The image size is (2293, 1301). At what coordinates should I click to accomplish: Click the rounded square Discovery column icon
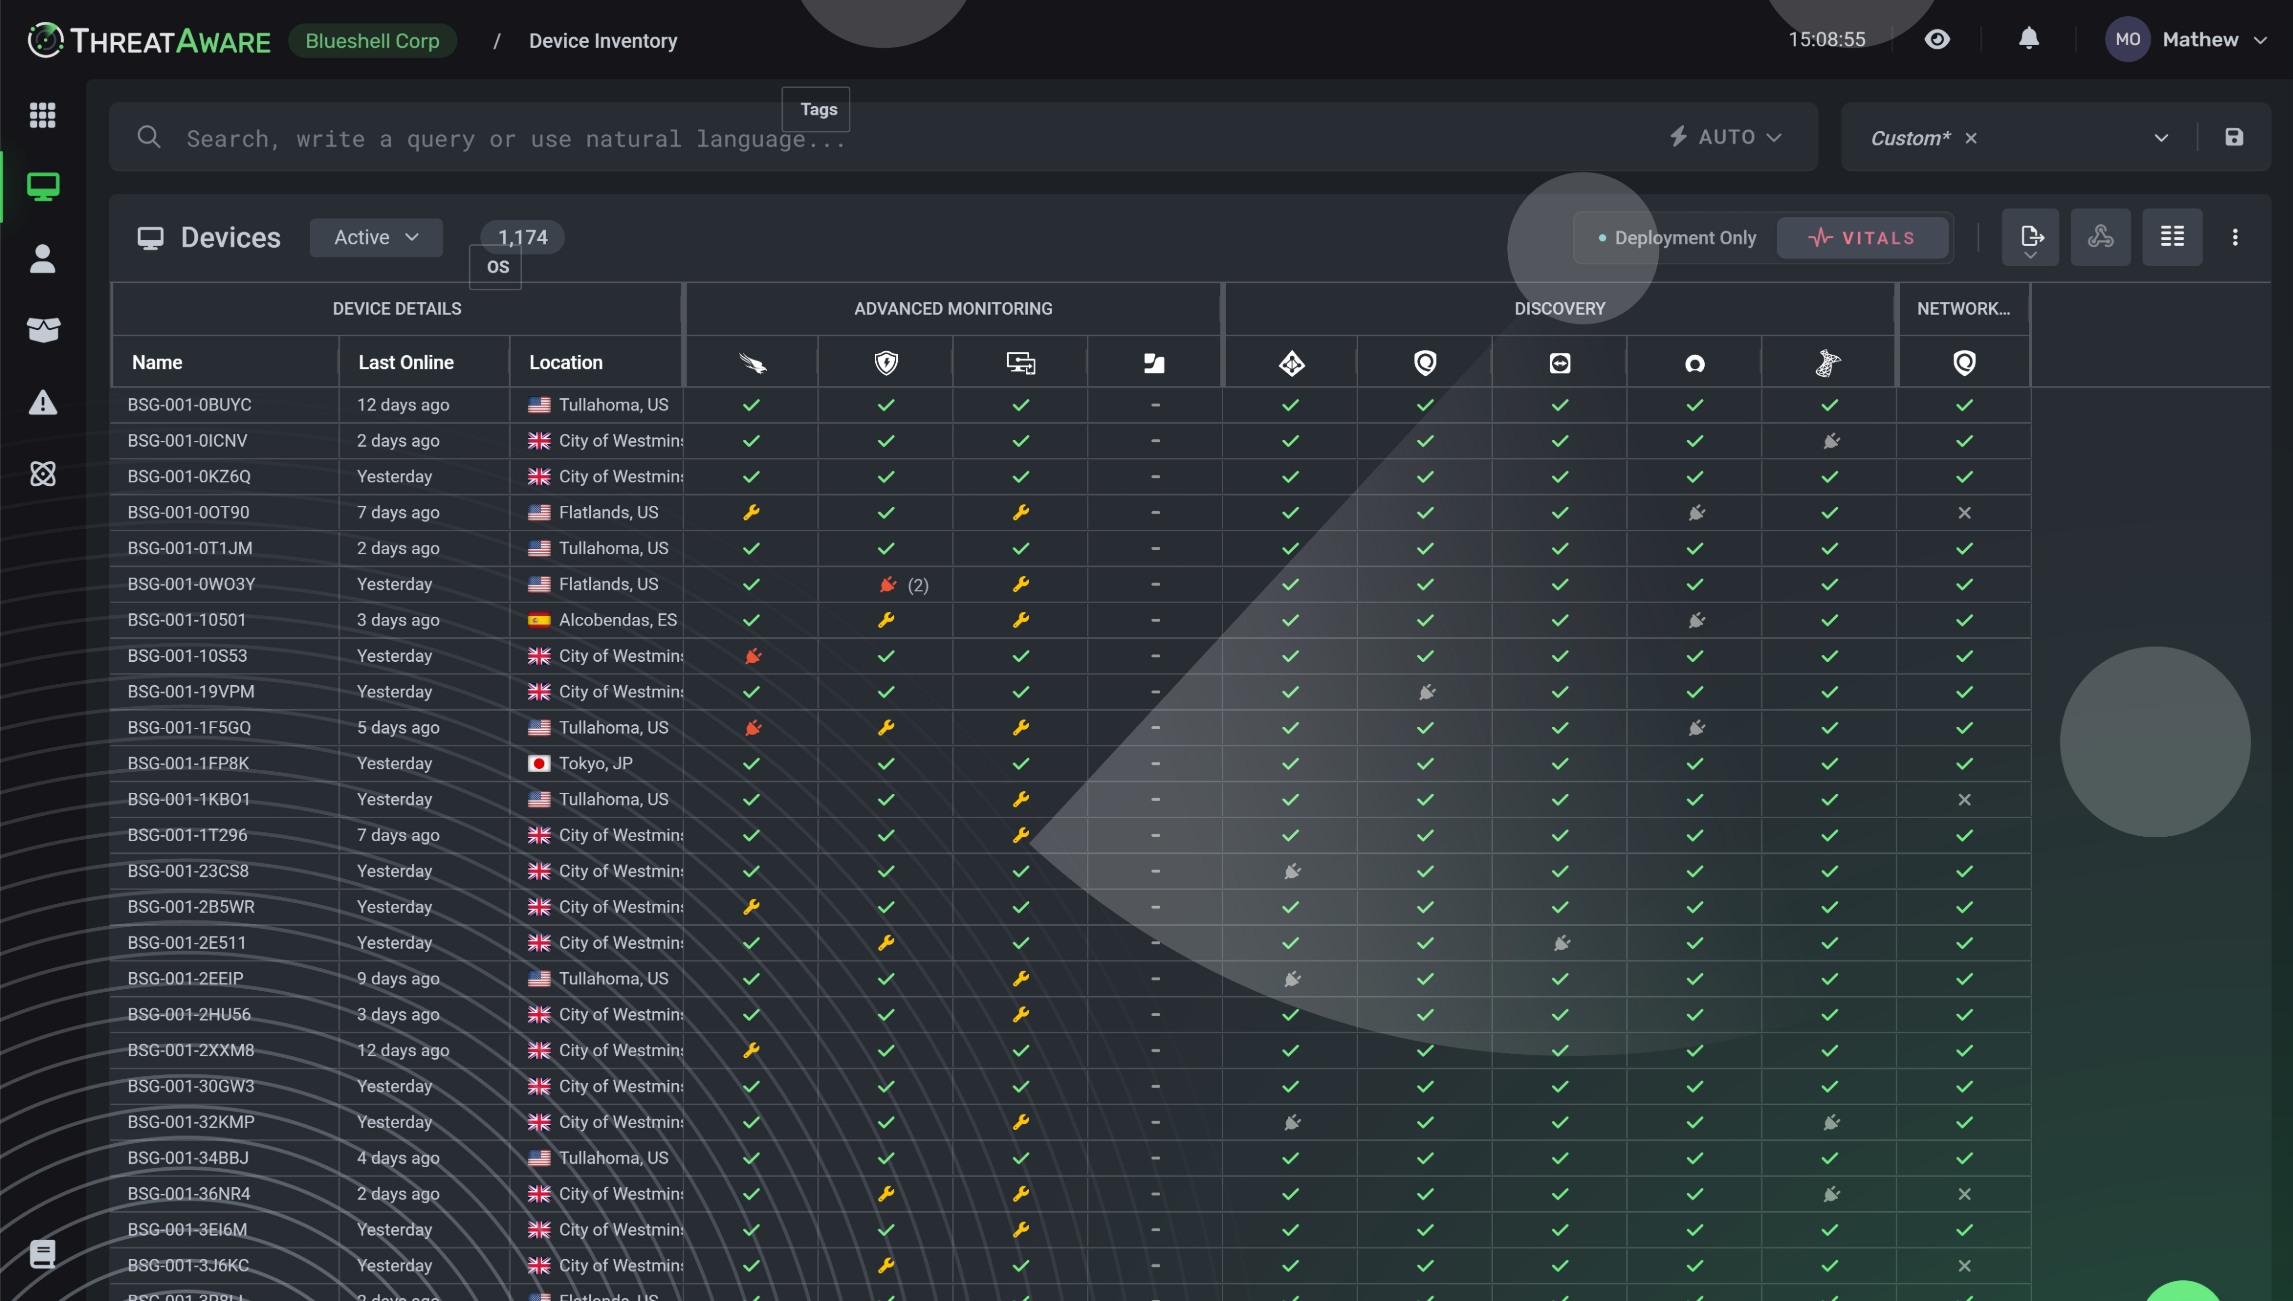(1560, 363)
